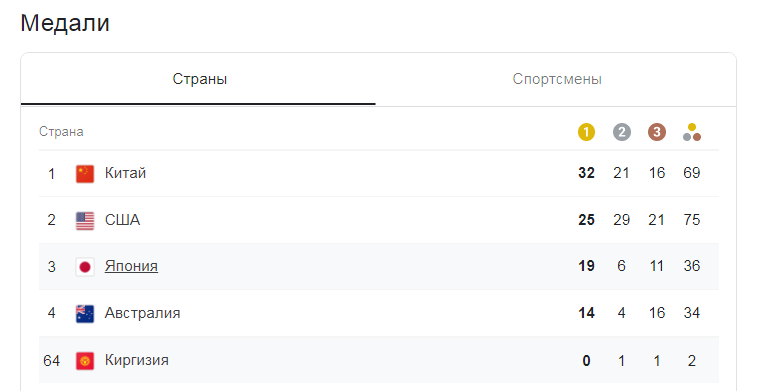Switch to the Спортсмены tab

coord(557,79)
